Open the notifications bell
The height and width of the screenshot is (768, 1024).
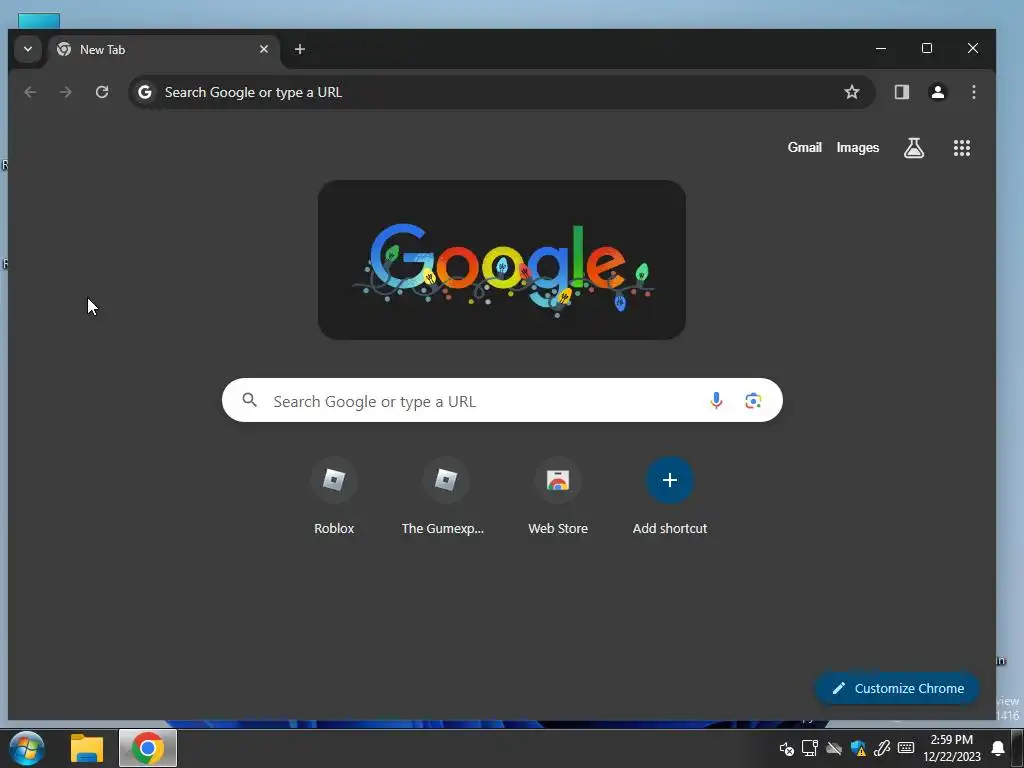point(998,748)
